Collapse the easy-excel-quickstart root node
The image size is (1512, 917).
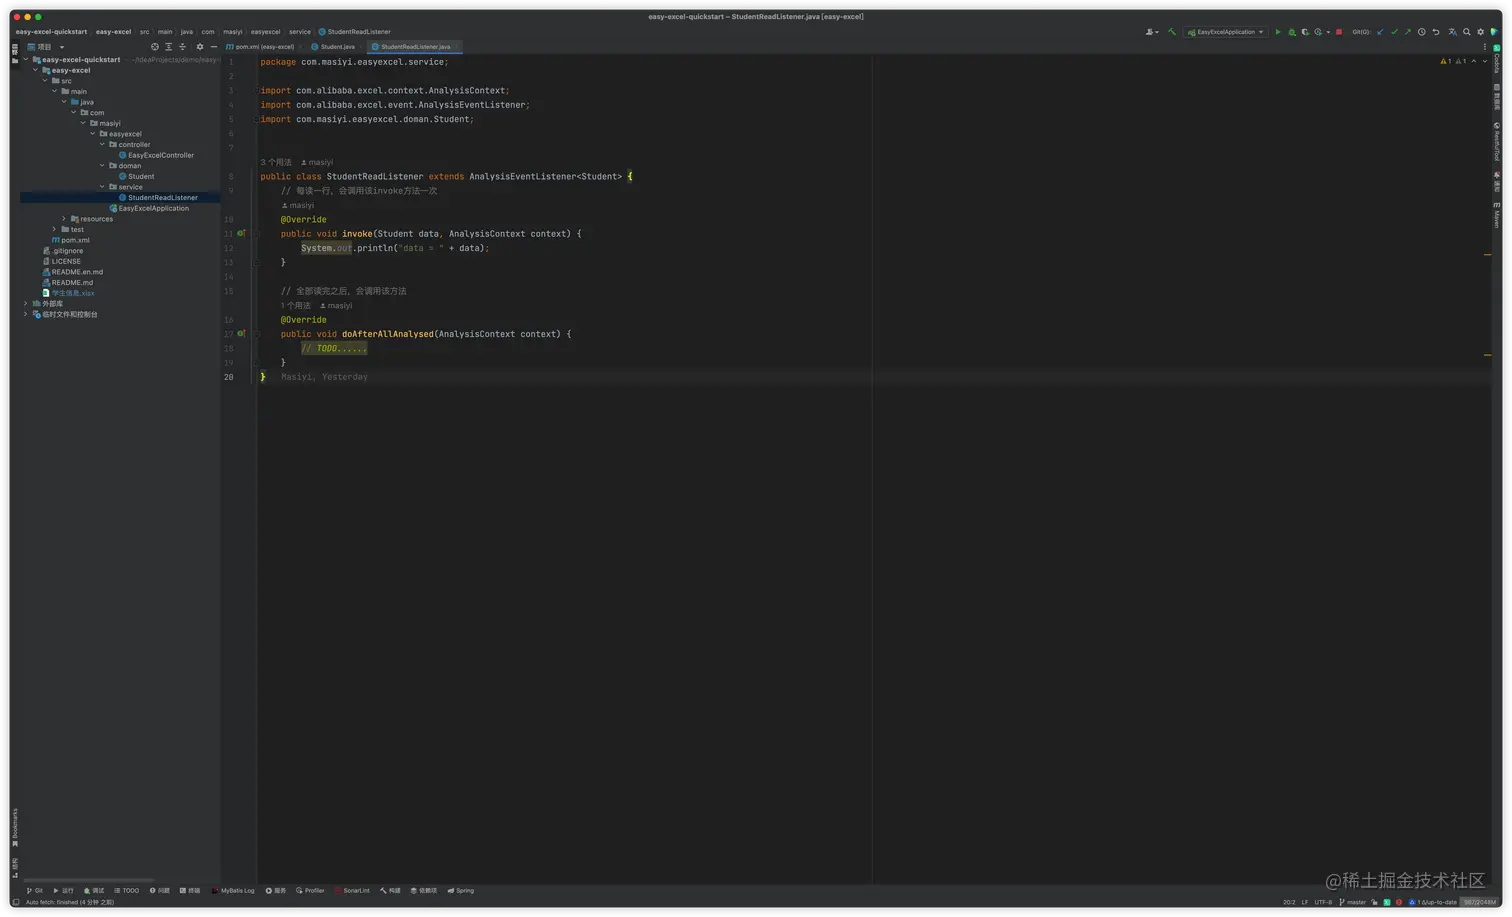26,60
